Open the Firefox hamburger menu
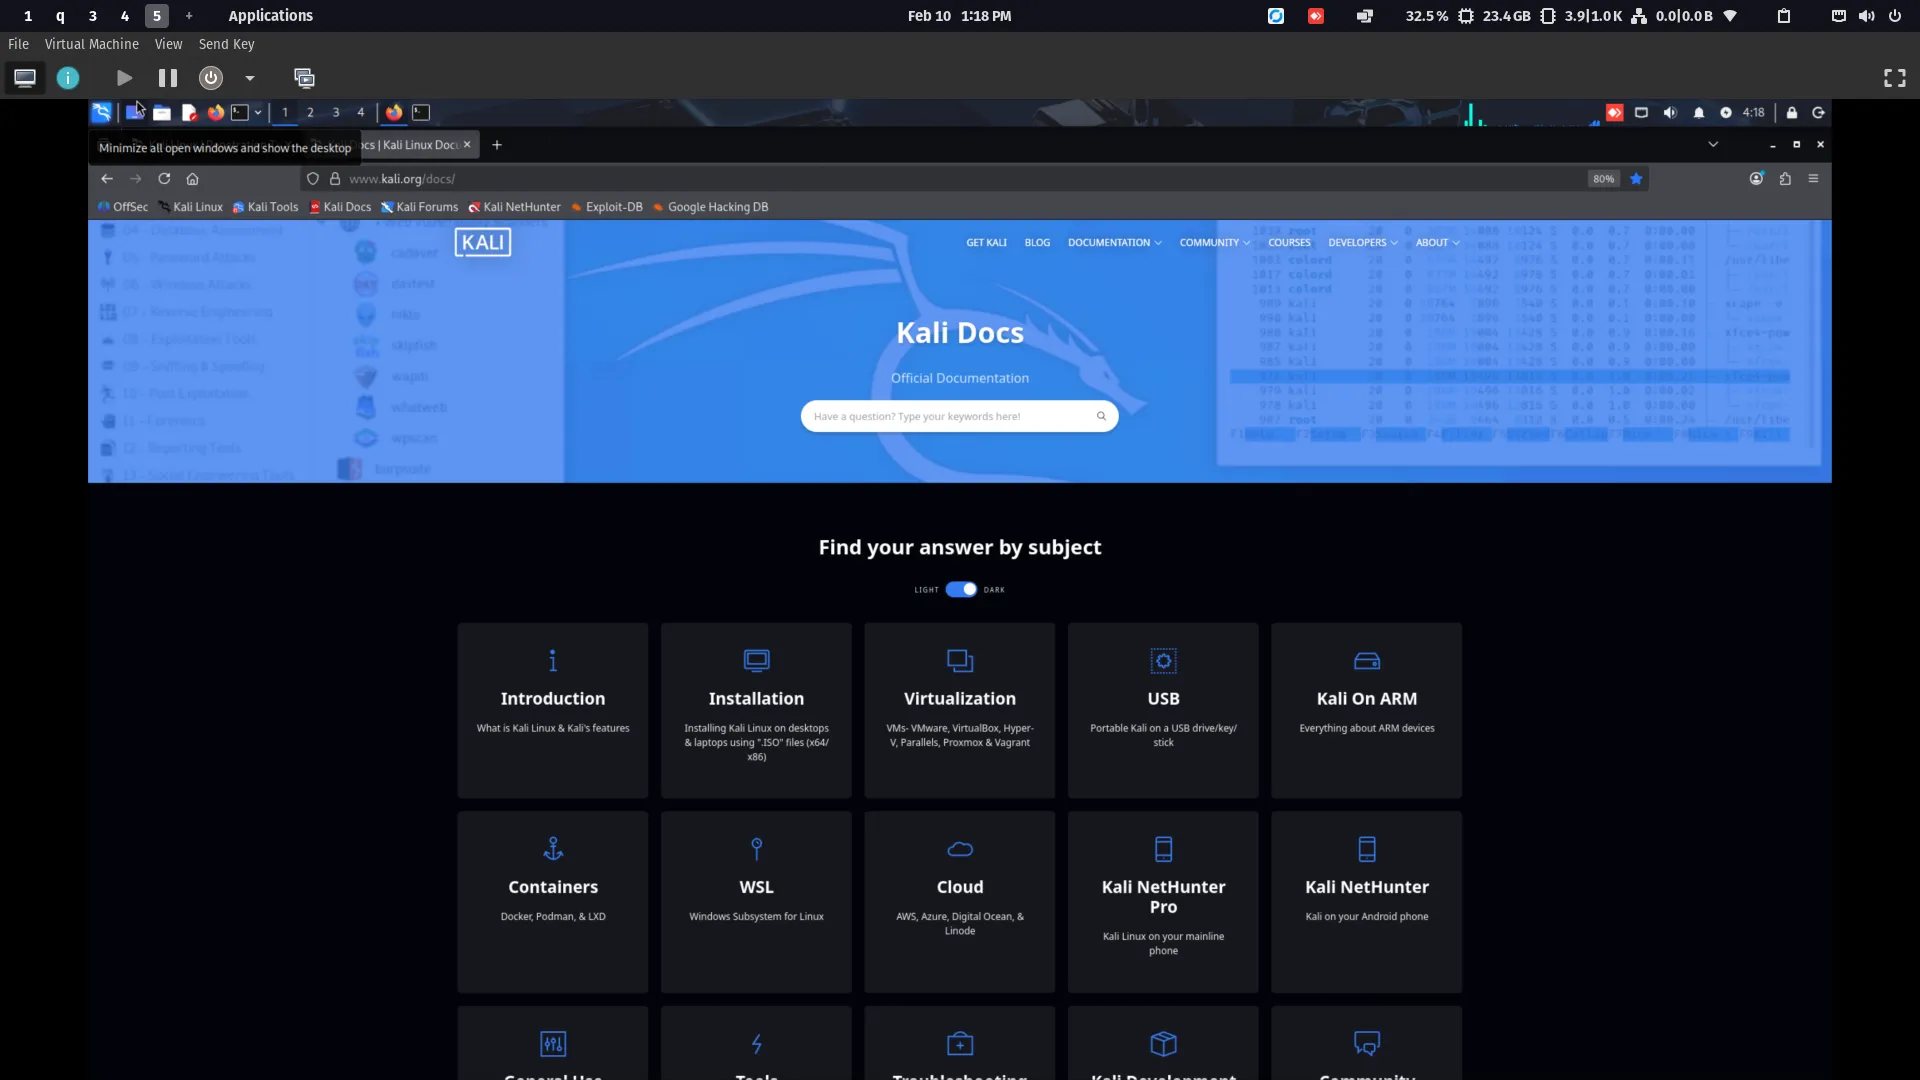This screenshot has height=1080, width=1920. coord(1813,178)
